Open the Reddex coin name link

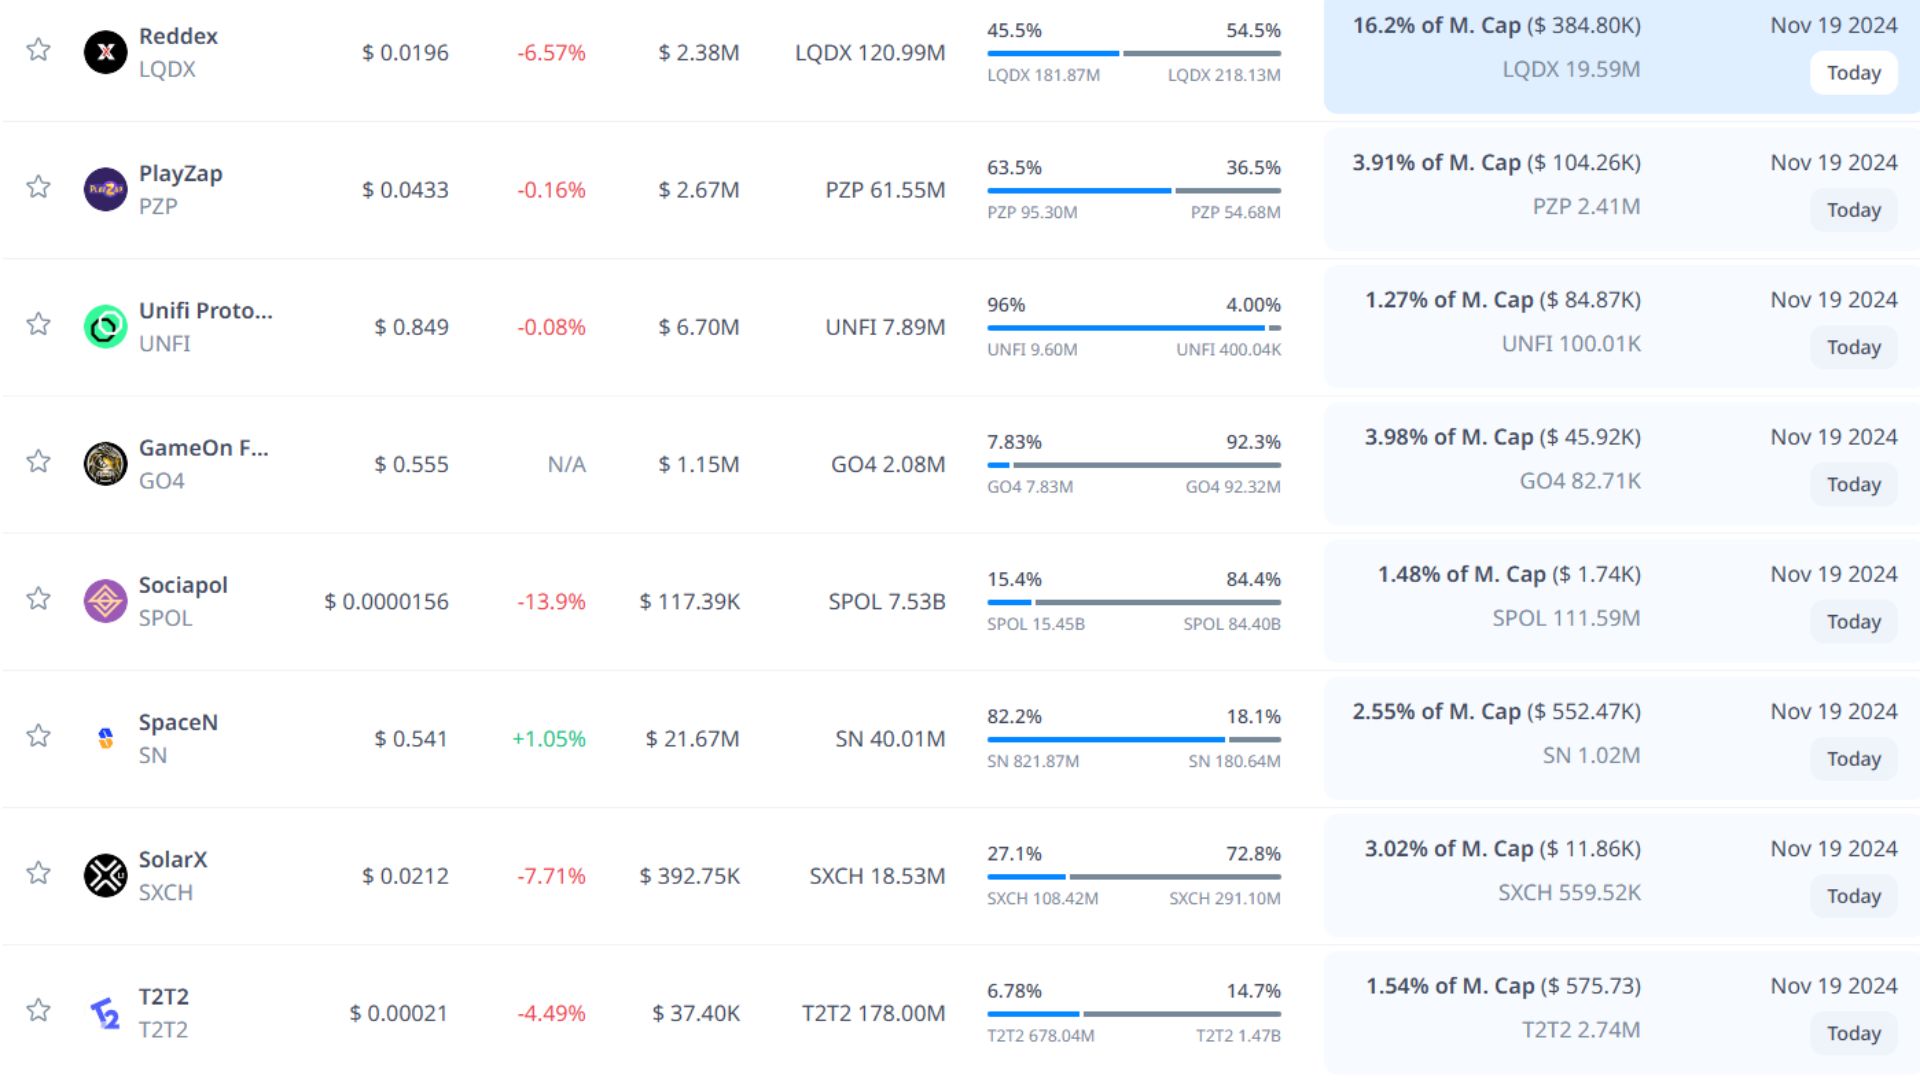[x=178, y=36]
